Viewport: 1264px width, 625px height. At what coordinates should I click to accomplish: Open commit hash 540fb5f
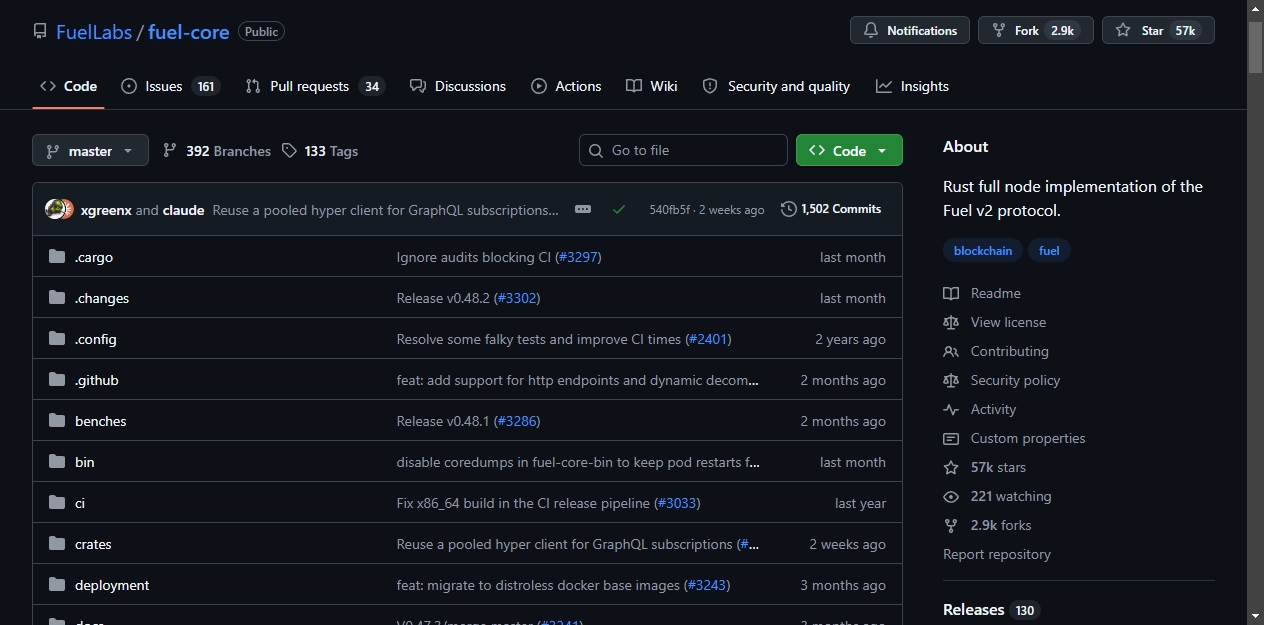[669, 210]
